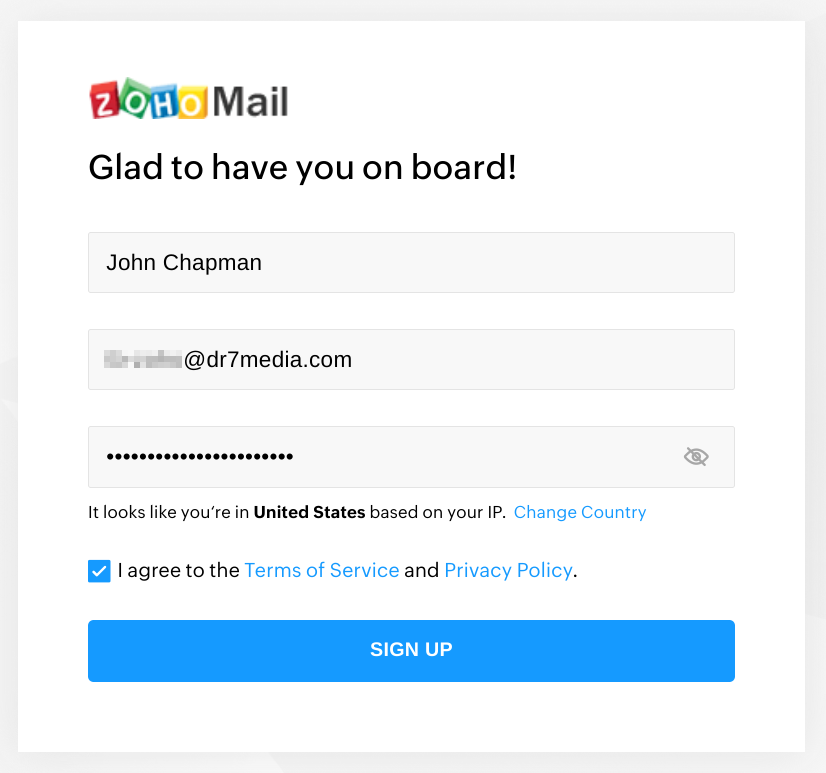
Task: Click the "Glad to have you on board!" heading
Action: click(302, 168)
